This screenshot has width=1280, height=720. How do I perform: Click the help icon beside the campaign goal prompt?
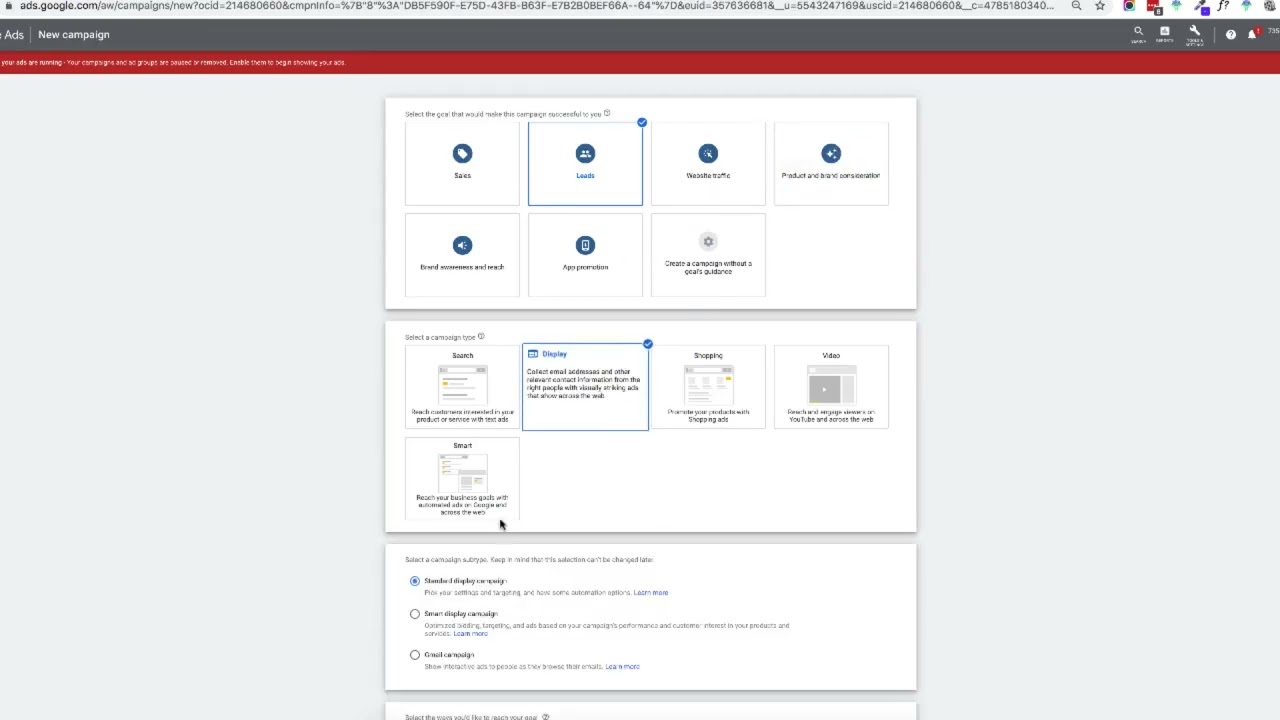click(x=607, y=113)
